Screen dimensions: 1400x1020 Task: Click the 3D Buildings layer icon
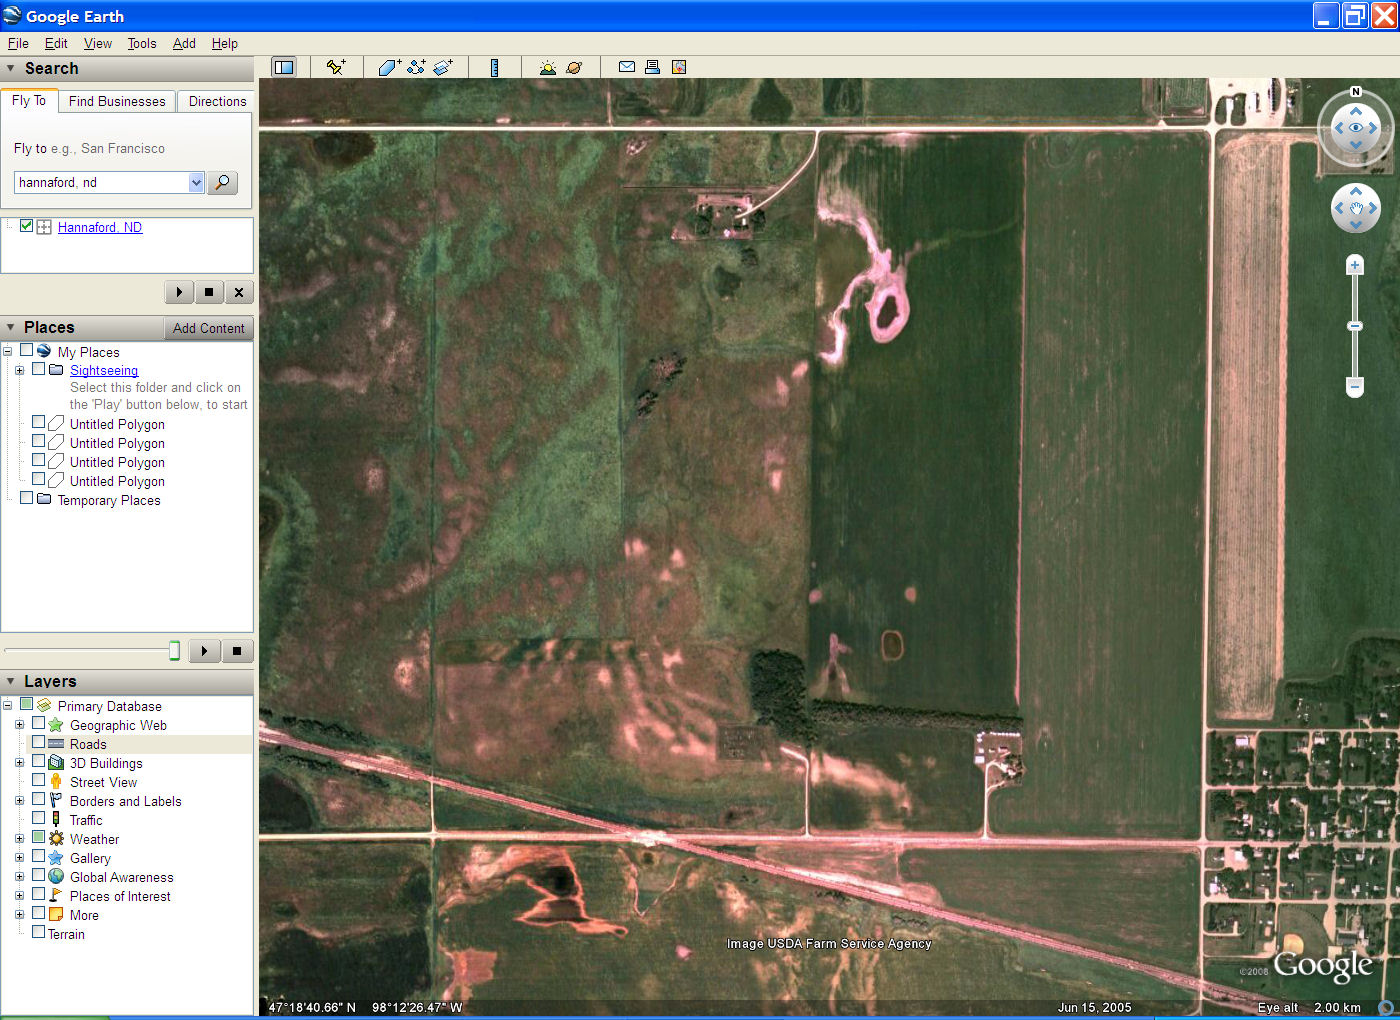point(56,763)
